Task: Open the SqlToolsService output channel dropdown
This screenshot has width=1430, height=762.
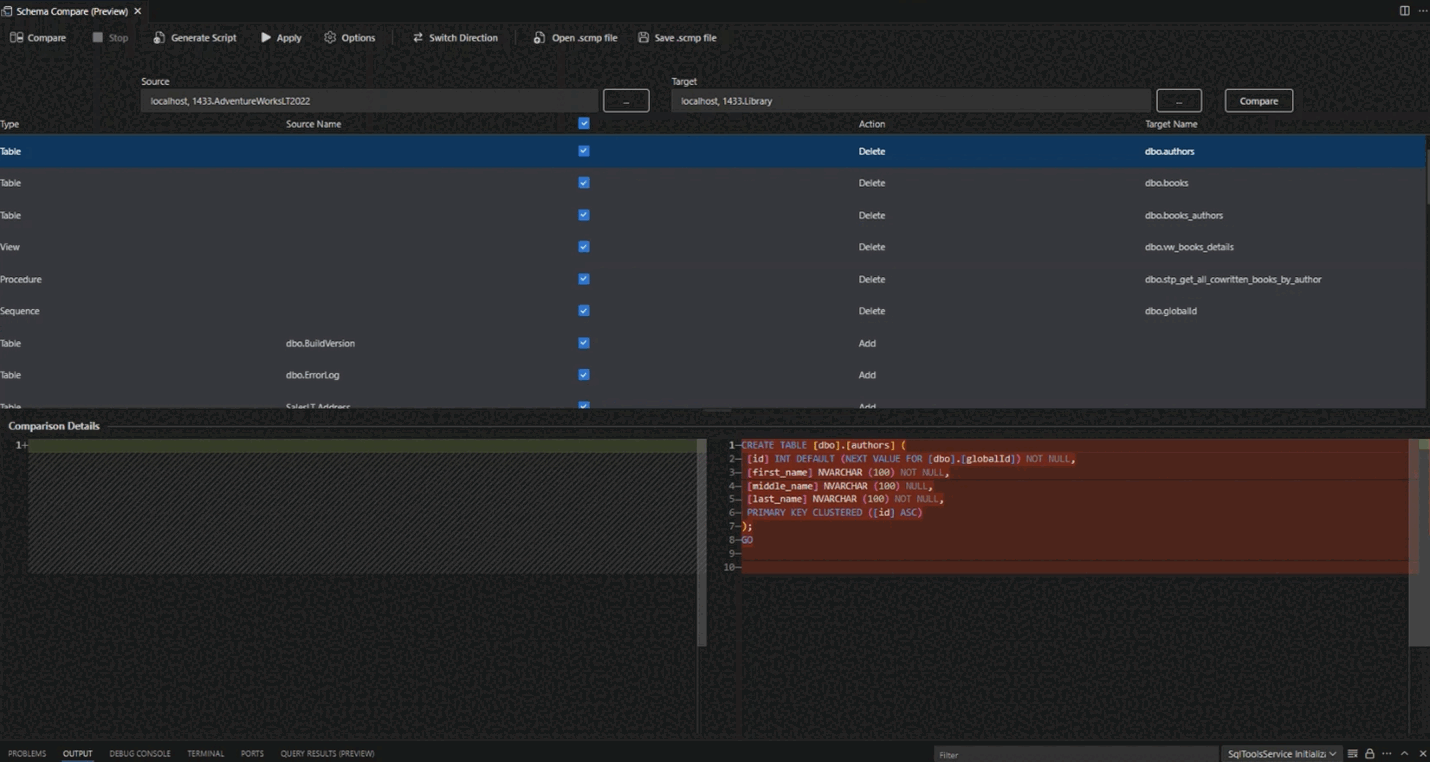Action: [x=1281, y=753]
